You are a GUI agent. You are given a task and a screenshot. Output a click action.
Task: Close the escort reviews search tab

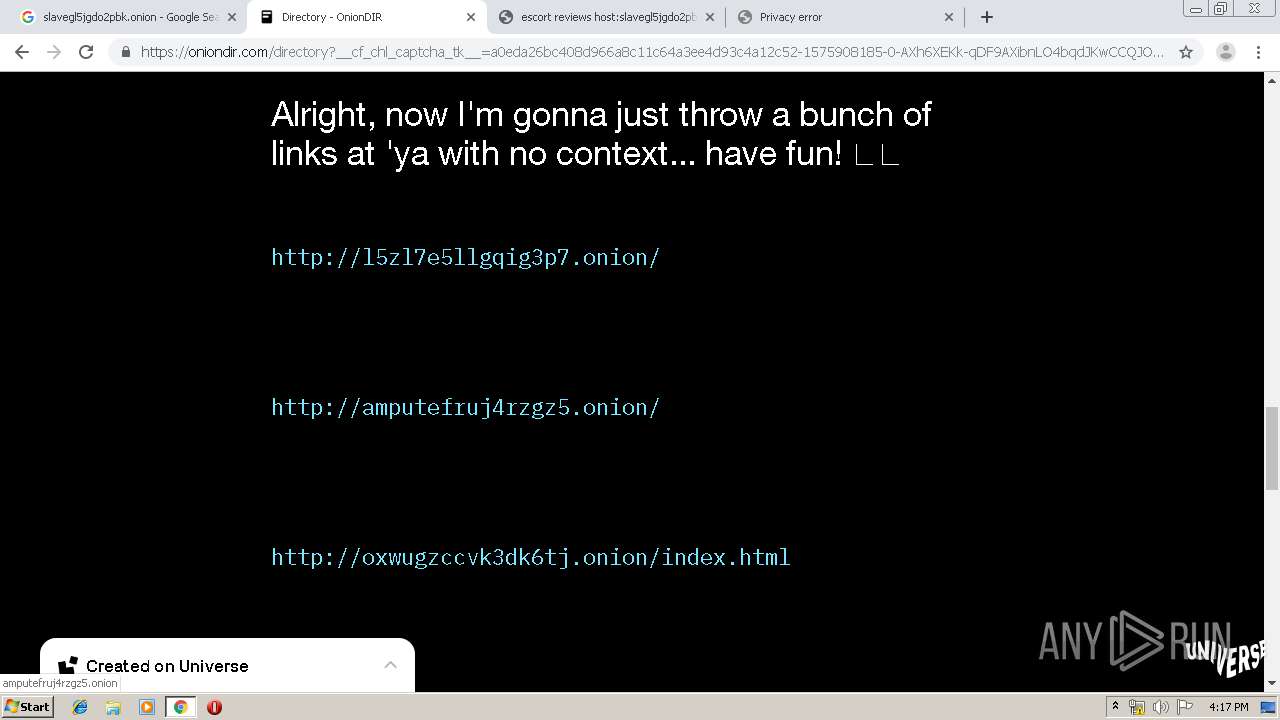tap(710, 17)
